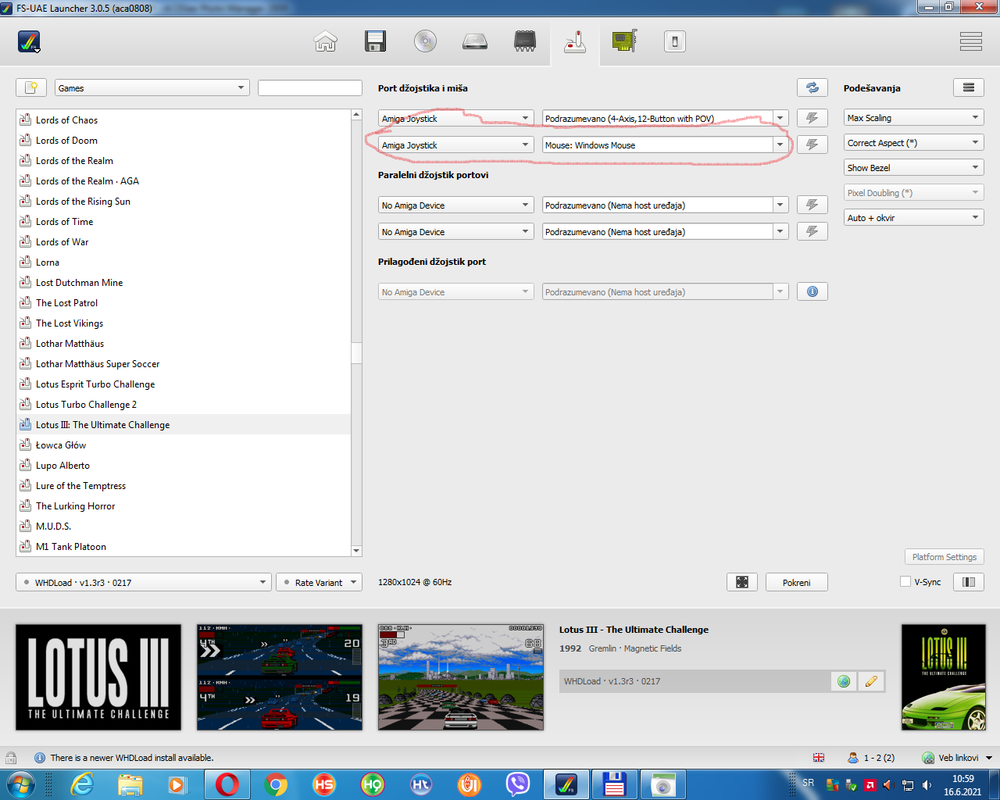Screen dimensions: 1000x800
Task: Open the Expansion card tab
Action: pyautogui.click(x=624, y=42)
